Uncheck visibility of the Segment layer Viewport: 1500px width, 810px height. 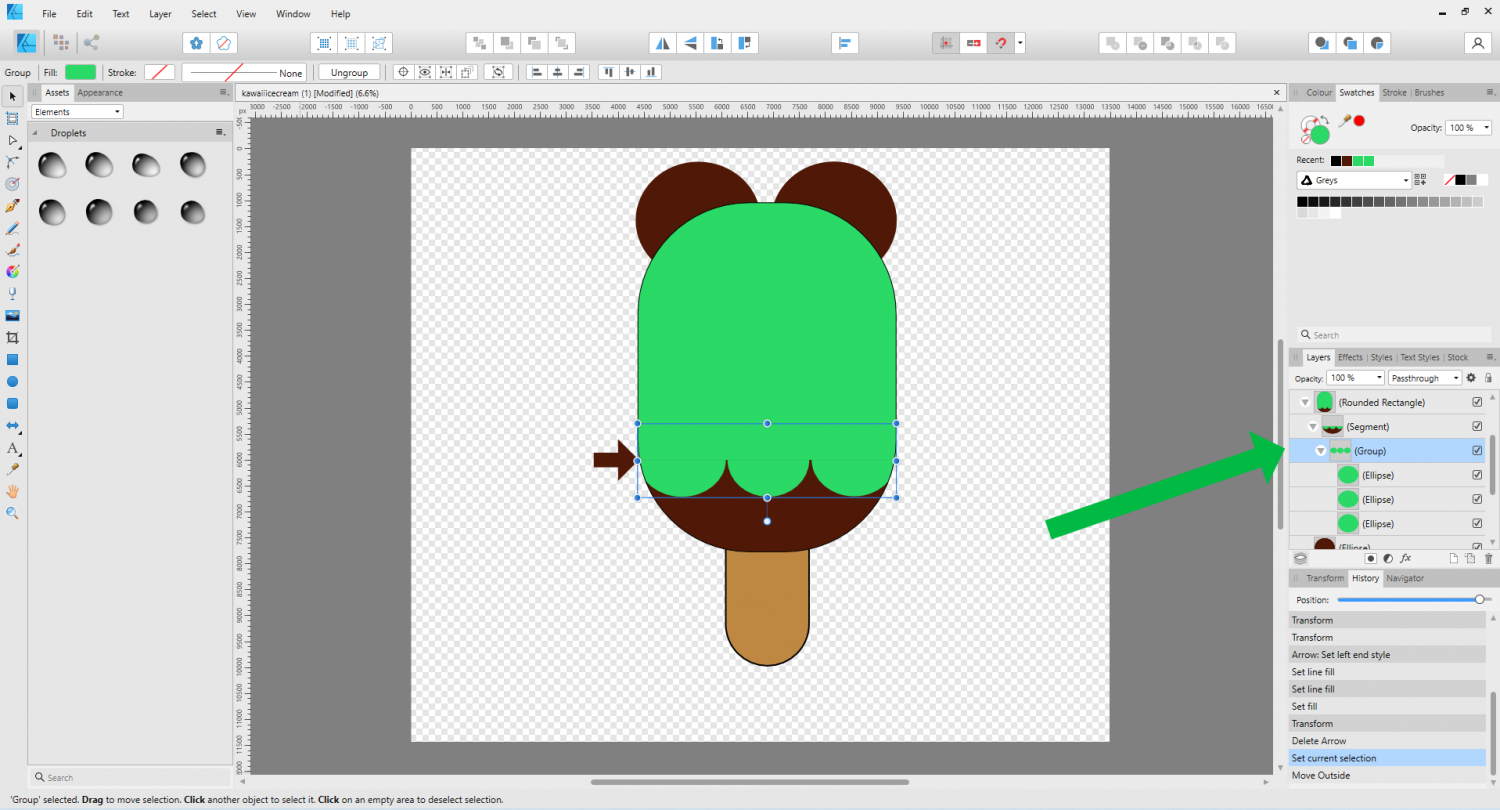pos(1477,426)
